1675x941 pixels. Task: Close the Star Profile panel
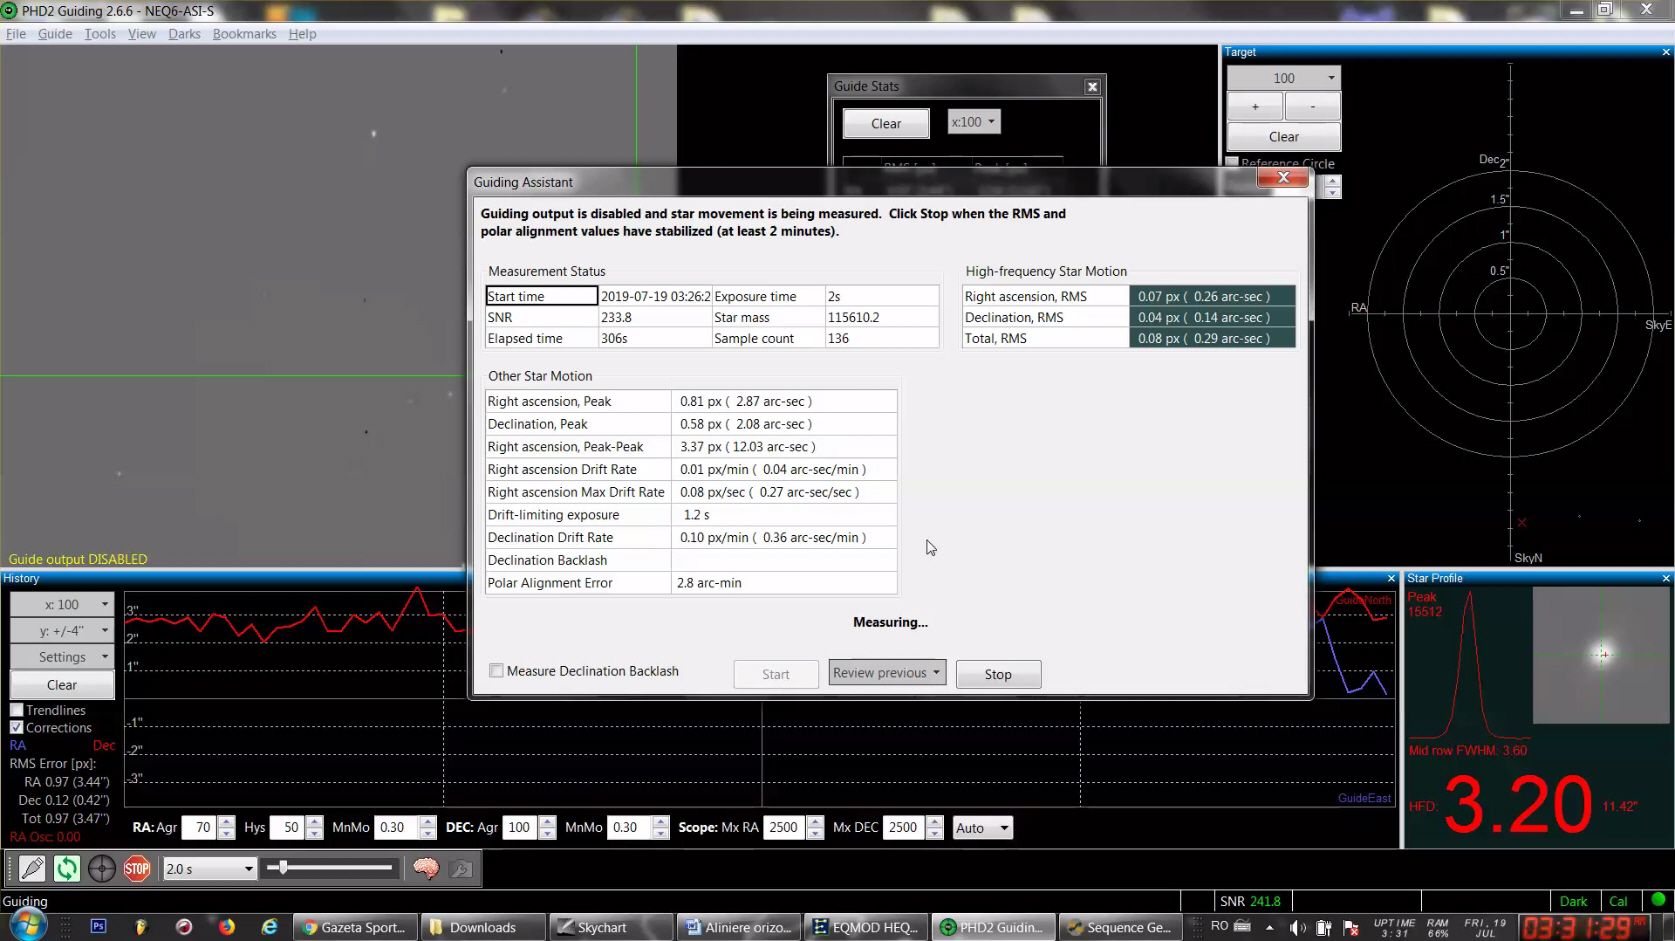pos(1666,578)
